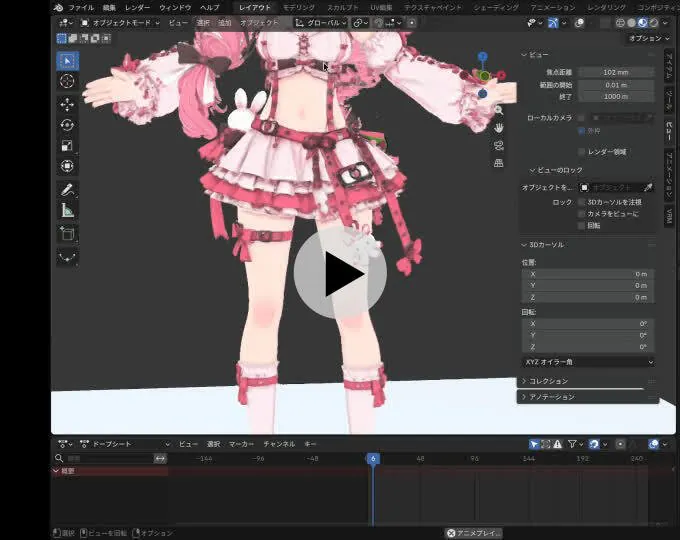Toggle viewport overlays display
The image size is (680, 540).
click(x=579, y=23)
